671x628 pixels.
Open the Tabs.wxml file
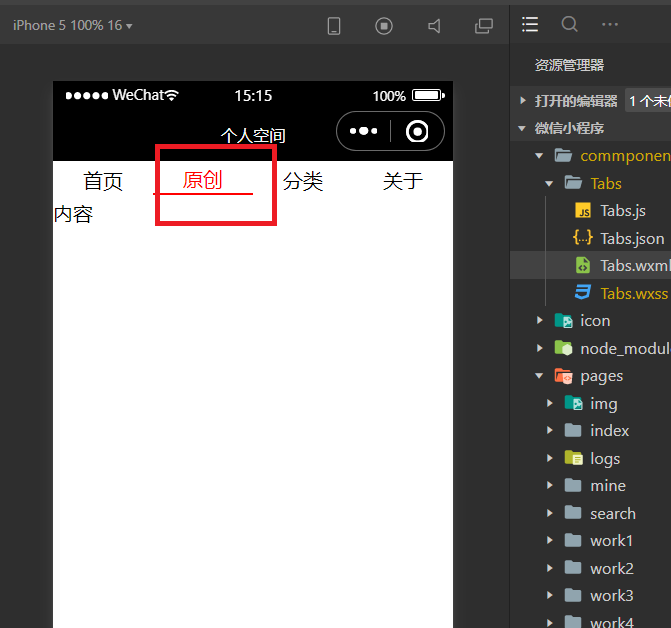coord(635,266)
